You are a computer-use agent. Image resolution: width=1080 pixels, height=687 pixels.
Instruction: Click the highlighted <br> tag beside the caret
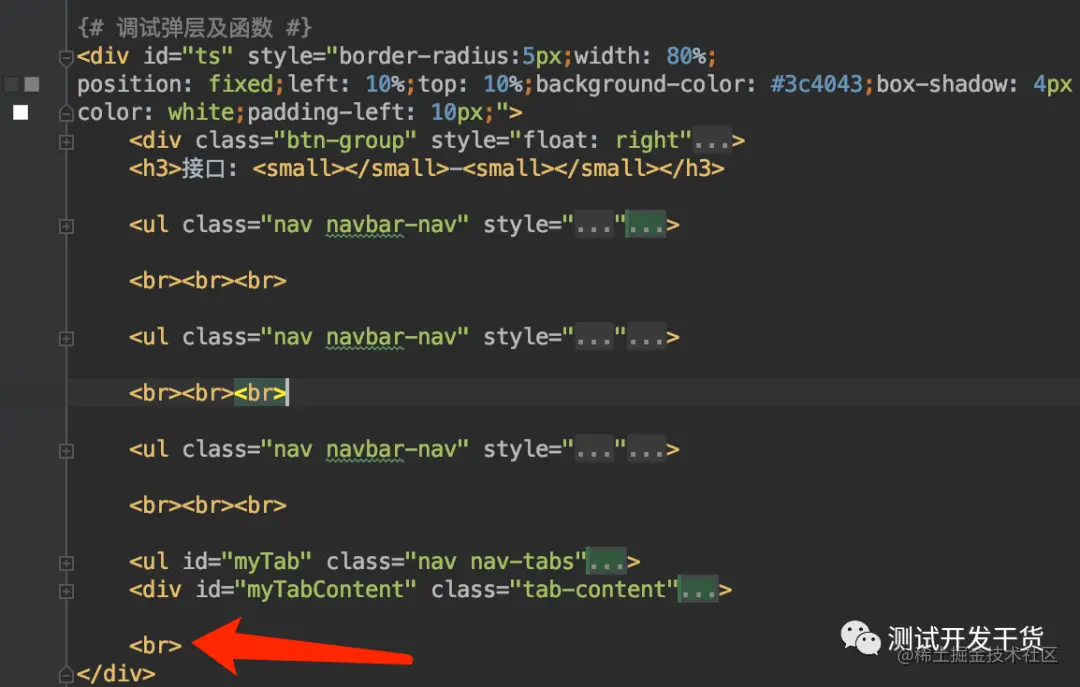[260, 393]
